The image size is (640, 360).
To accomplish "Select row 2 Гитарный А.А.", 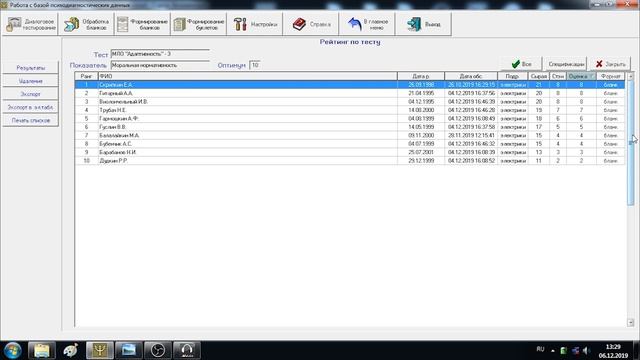I will point(350,93).
